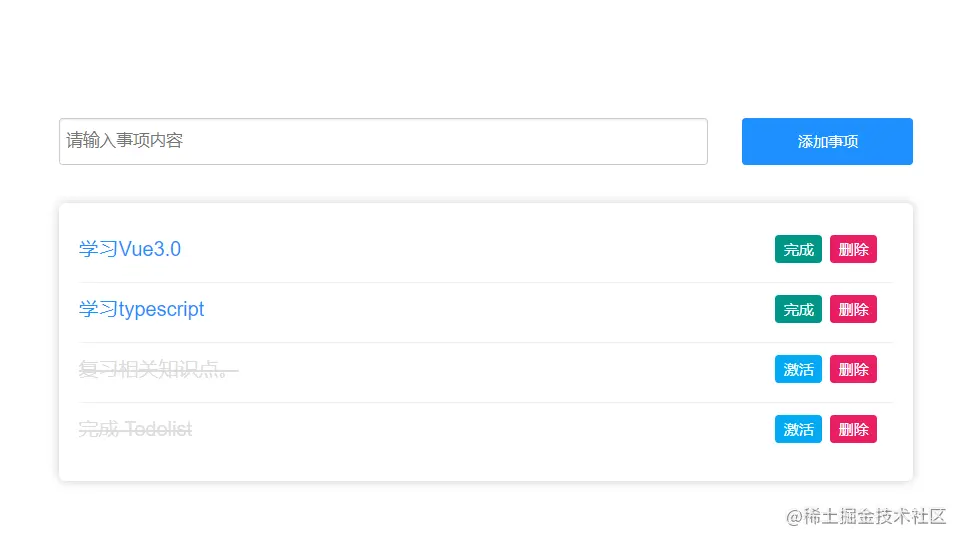Click the struck-through 完成 Todolist item
This screenshot has width=964, height=544.
[135, 430]
